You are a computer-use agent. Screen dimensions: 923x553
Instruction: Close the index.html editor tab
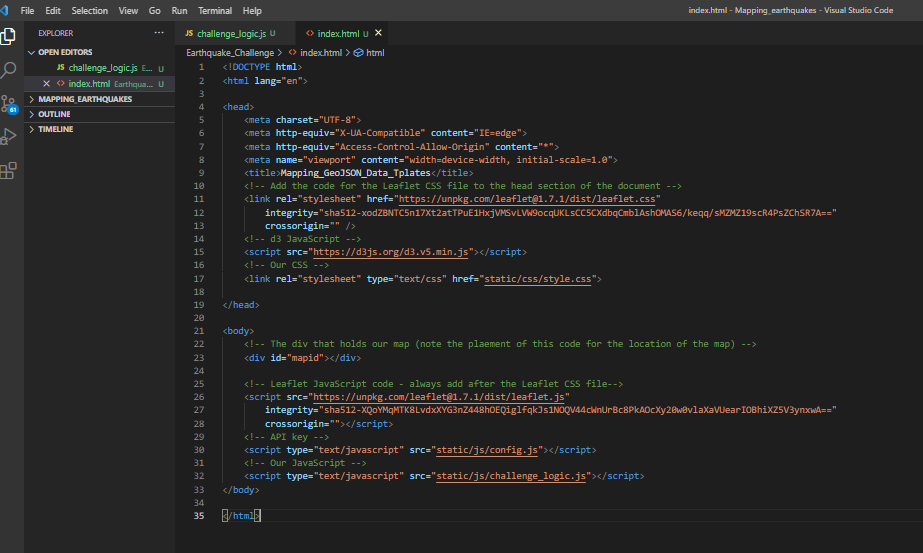coord(379,33)
